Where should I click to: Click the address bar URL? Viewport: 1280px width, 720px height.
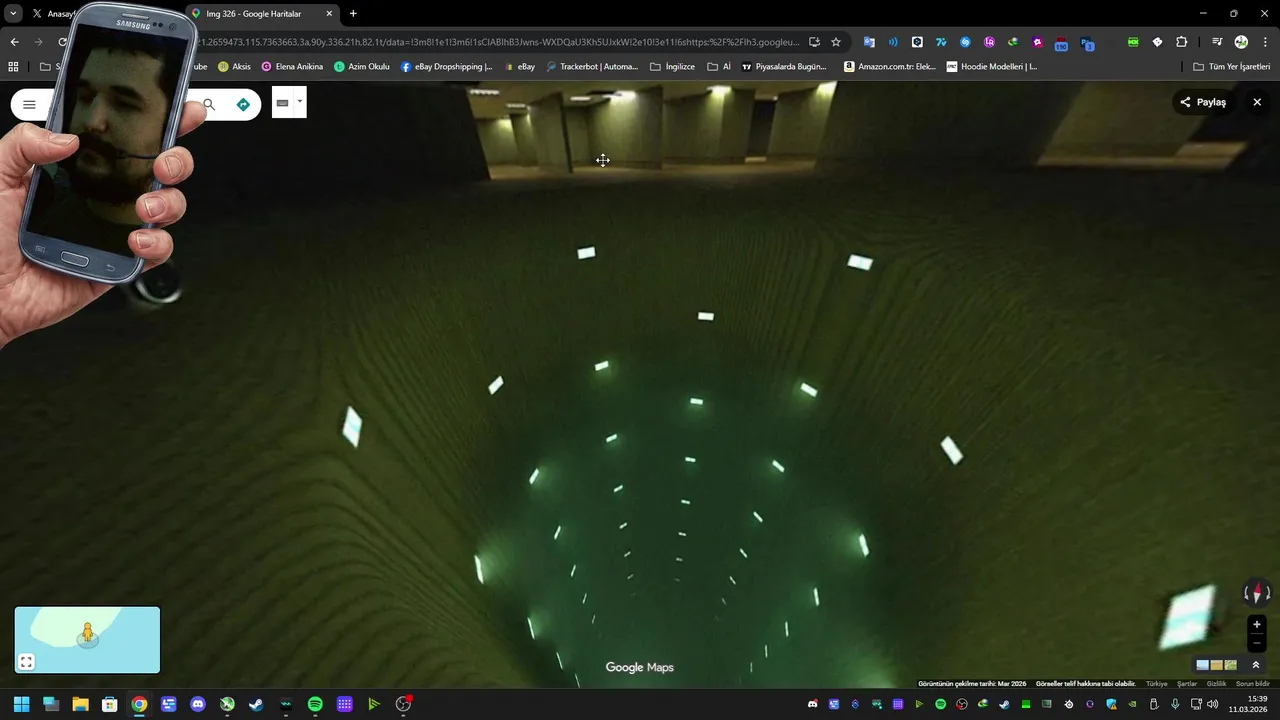(500, 42)
